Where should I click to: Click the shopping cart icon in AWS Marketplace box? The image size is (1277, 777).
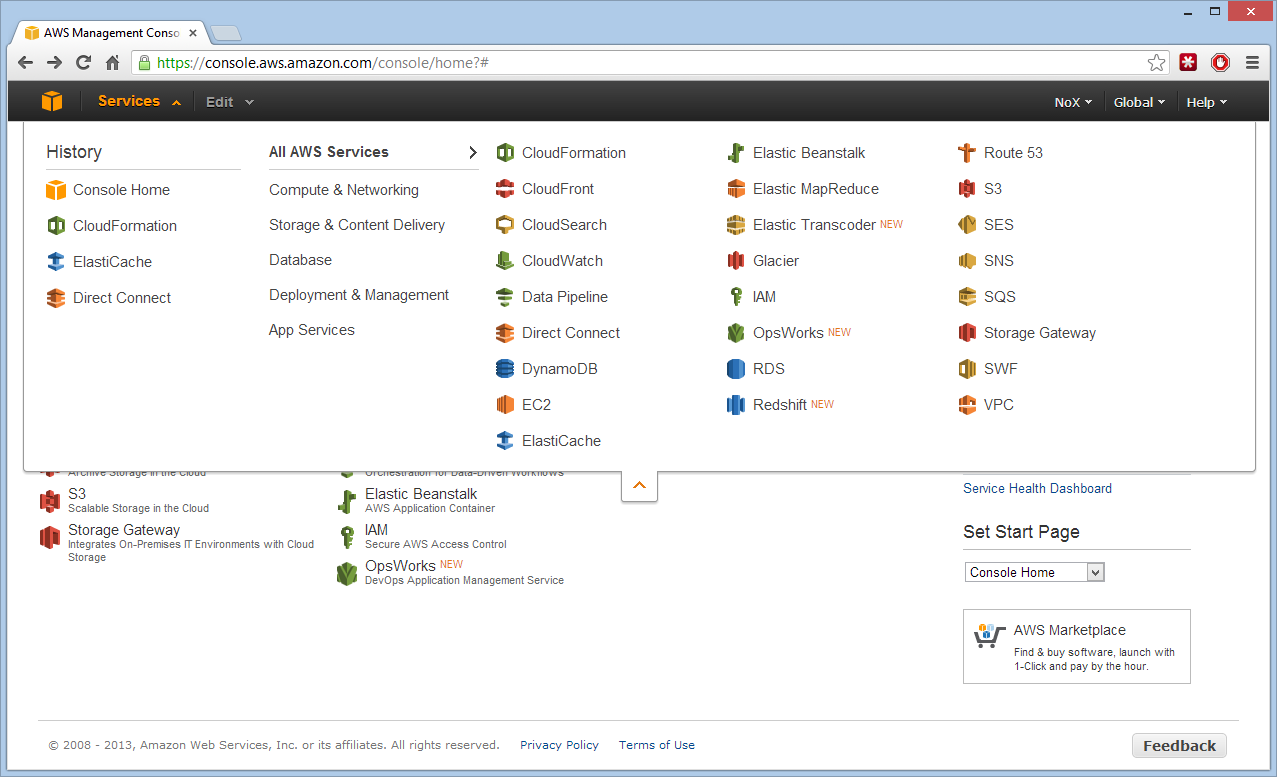point(988,636)
